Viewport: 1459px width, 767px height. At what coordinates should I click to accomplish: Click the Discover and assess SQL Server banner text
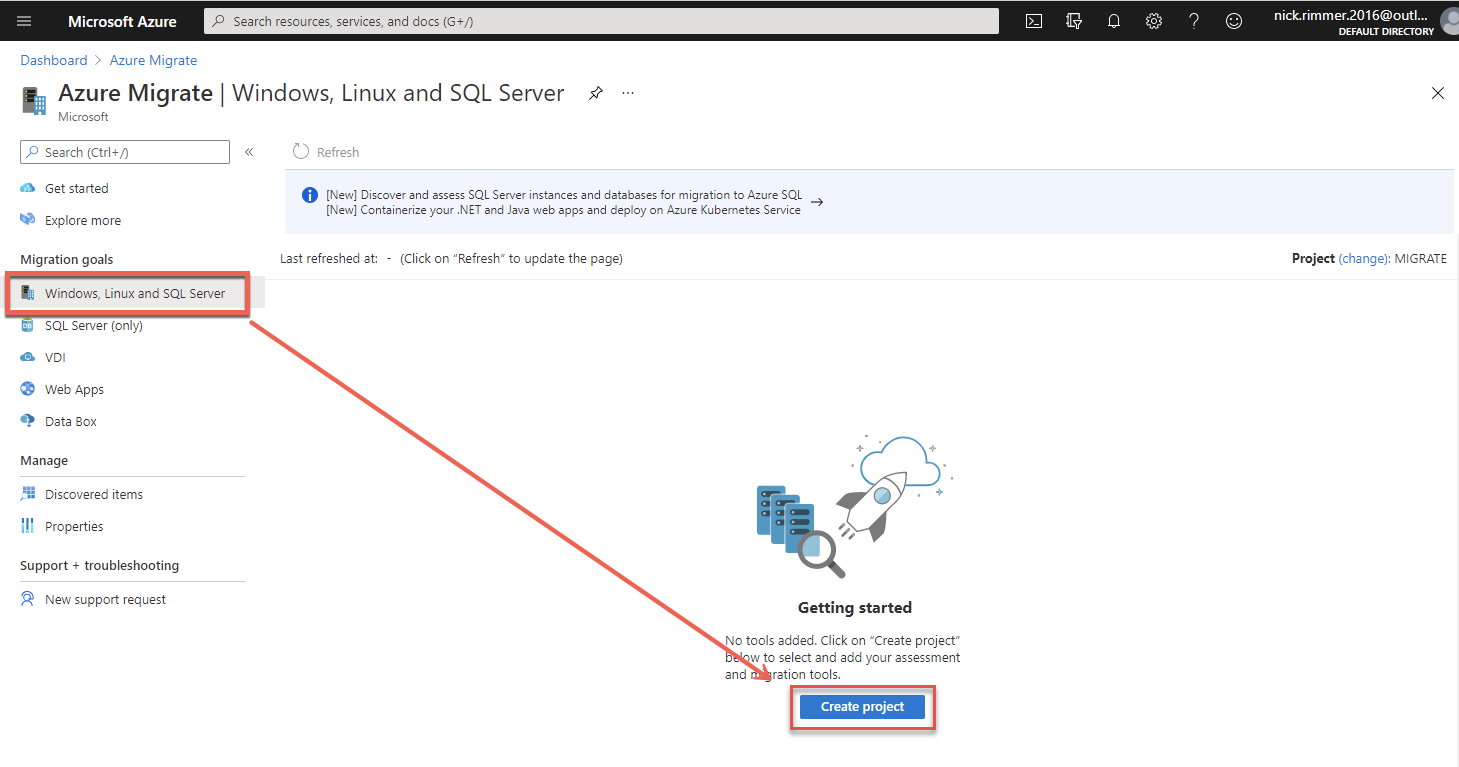click(x=564, y=195)
